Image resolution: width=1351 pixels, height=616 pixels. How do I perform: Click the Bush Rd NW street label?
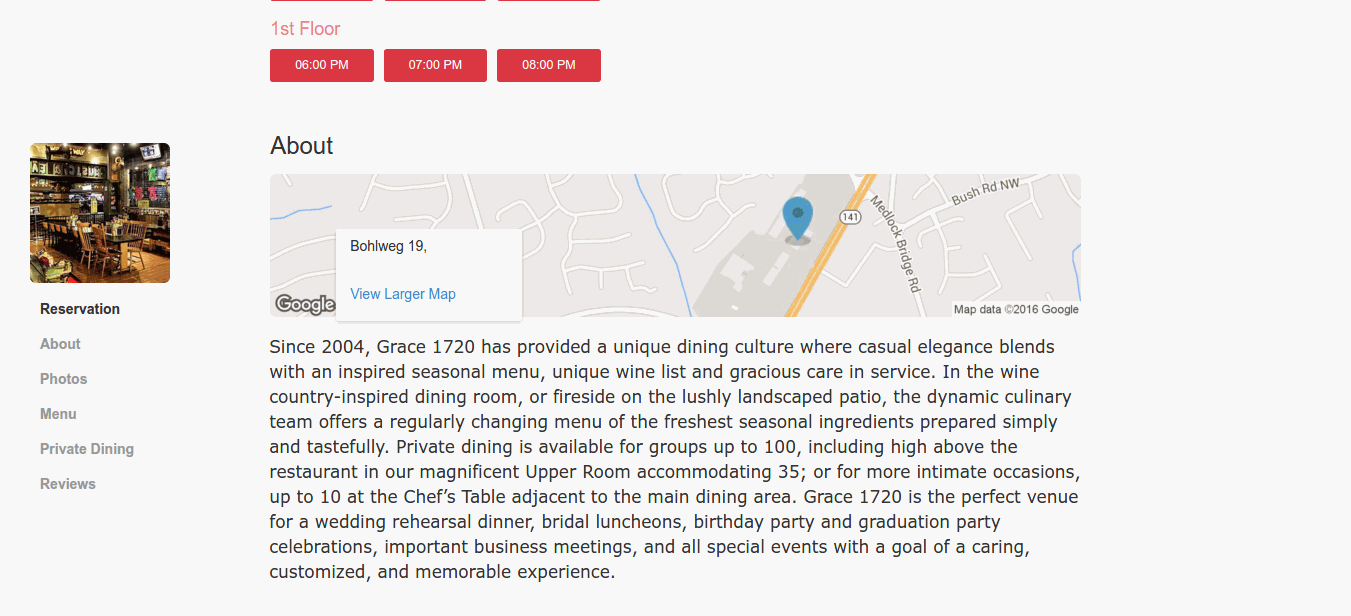tap(985, 190)
